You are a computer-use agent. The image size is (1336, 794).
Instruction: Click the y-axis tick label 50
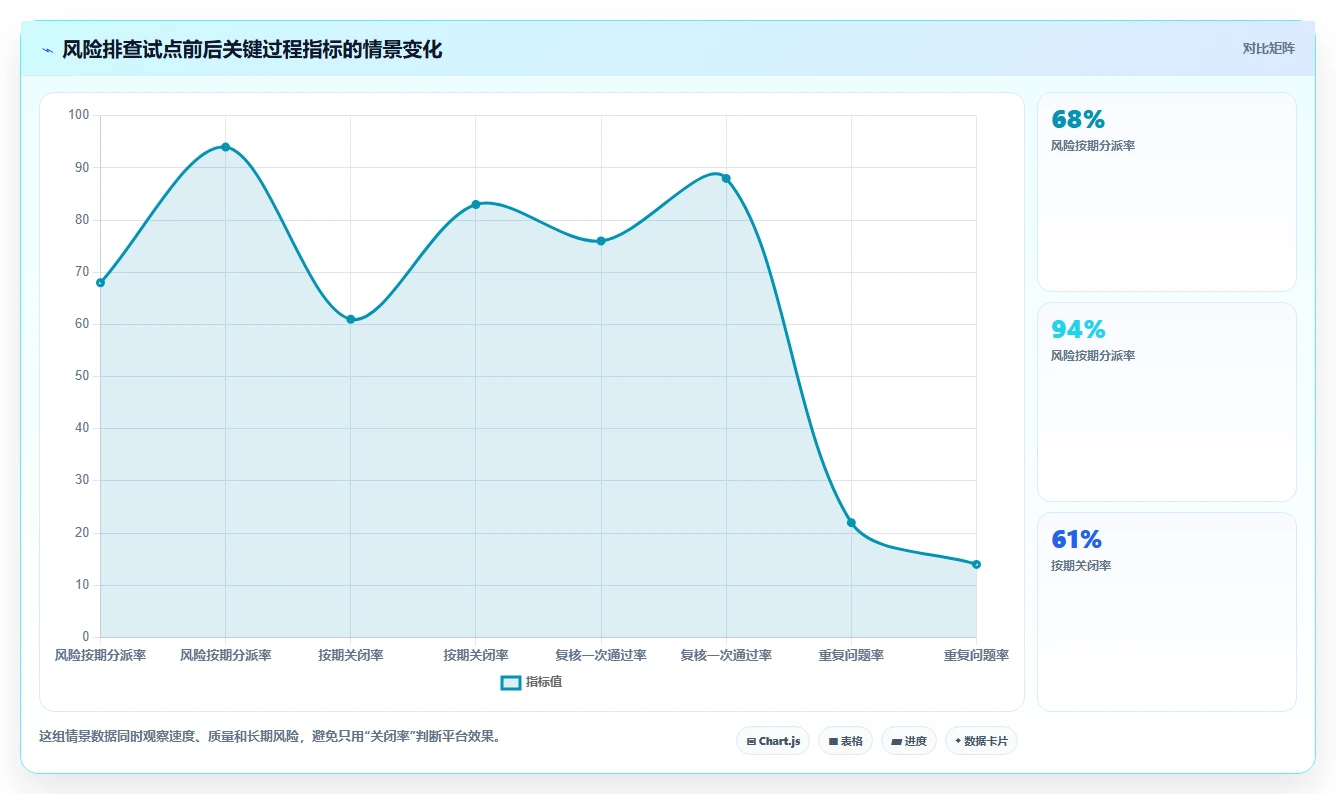point(82,376)
